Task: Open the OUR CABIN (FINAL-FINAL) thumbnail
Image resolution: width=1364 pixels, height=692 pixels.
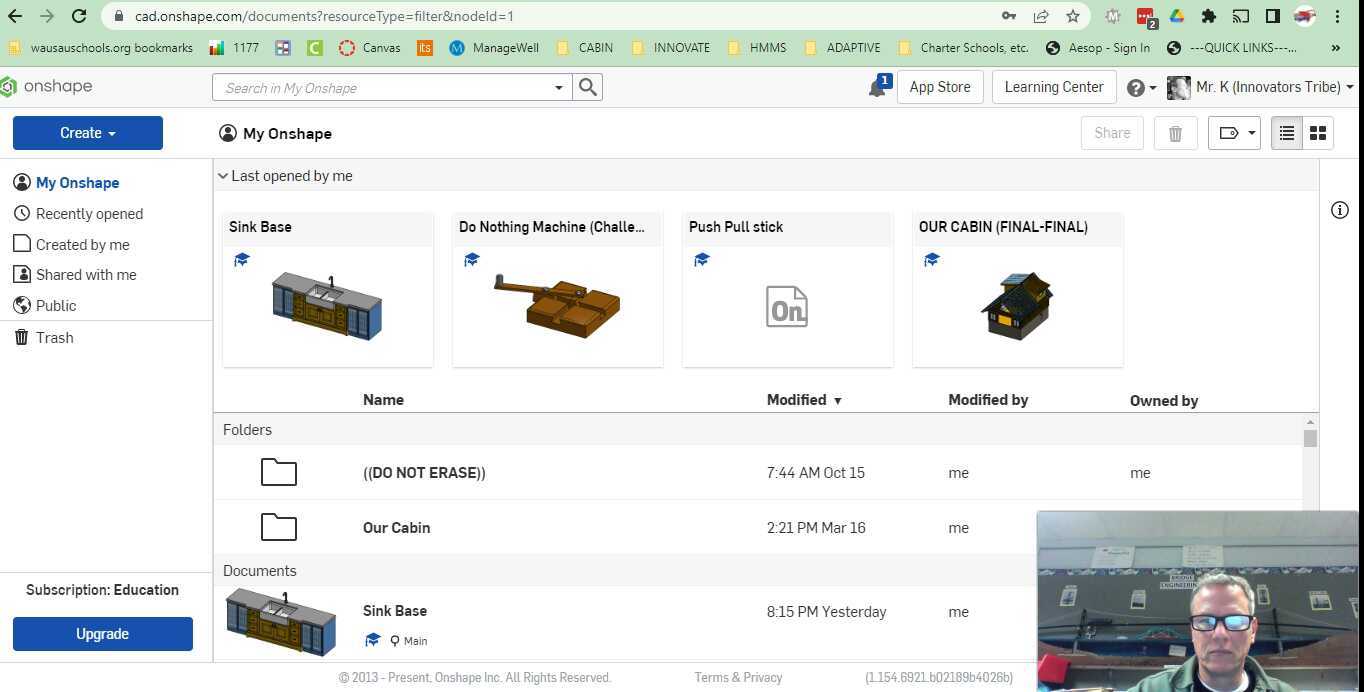Action: tap(1016, 305)
